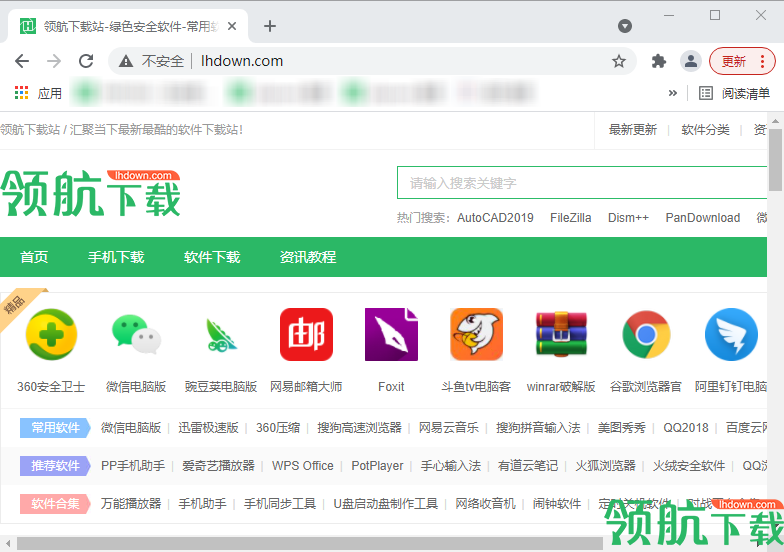
Task: Select the 资讯教程 navigation tab
Action: coord(308,257)
